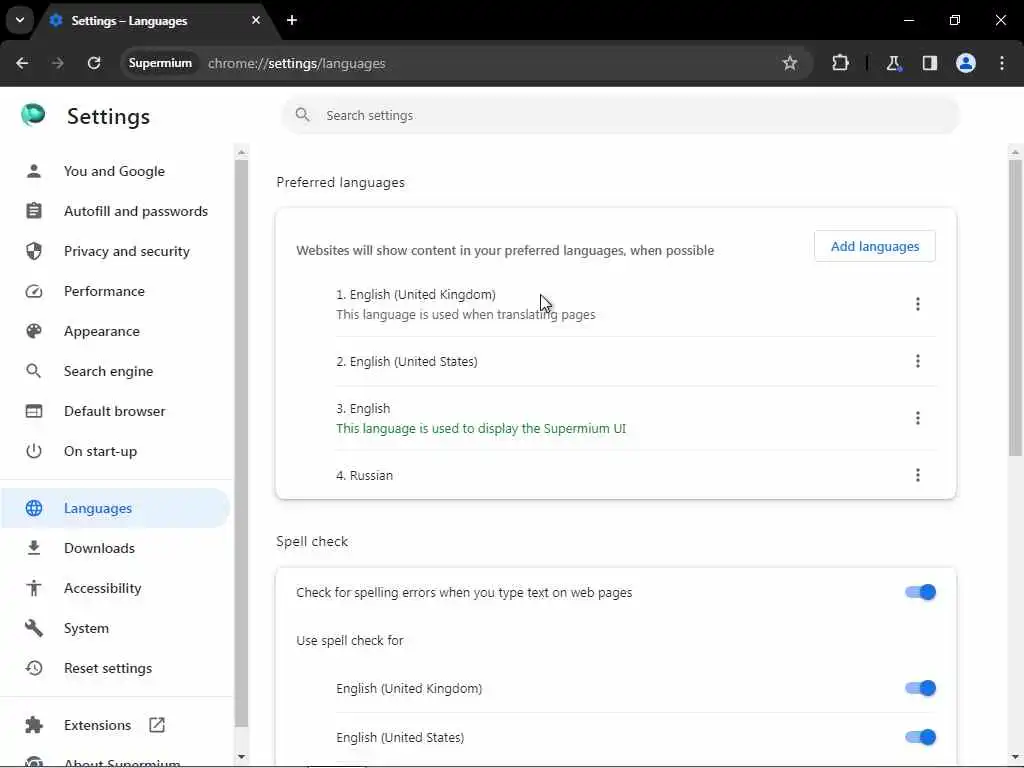Image resolution: width=1024 pixels, height=768 pixels.
Task: Click the back navigation arrow
Action: [22, 63]
